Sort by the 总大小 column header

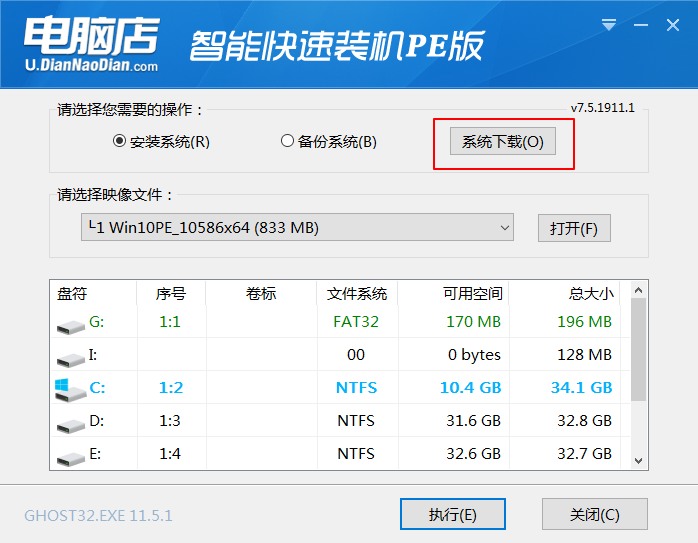(564, 293)
